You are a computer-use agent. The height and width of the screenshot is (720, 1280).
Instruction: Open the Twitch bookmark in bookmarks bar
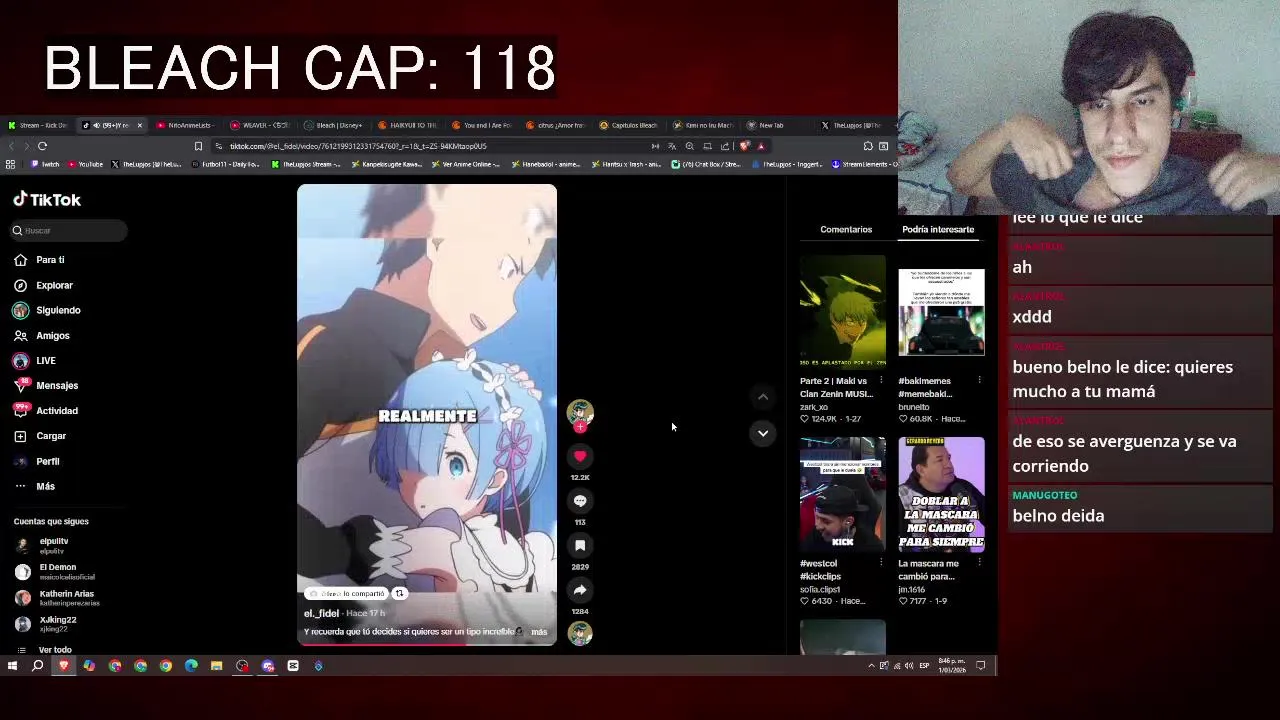coord(45,164)
